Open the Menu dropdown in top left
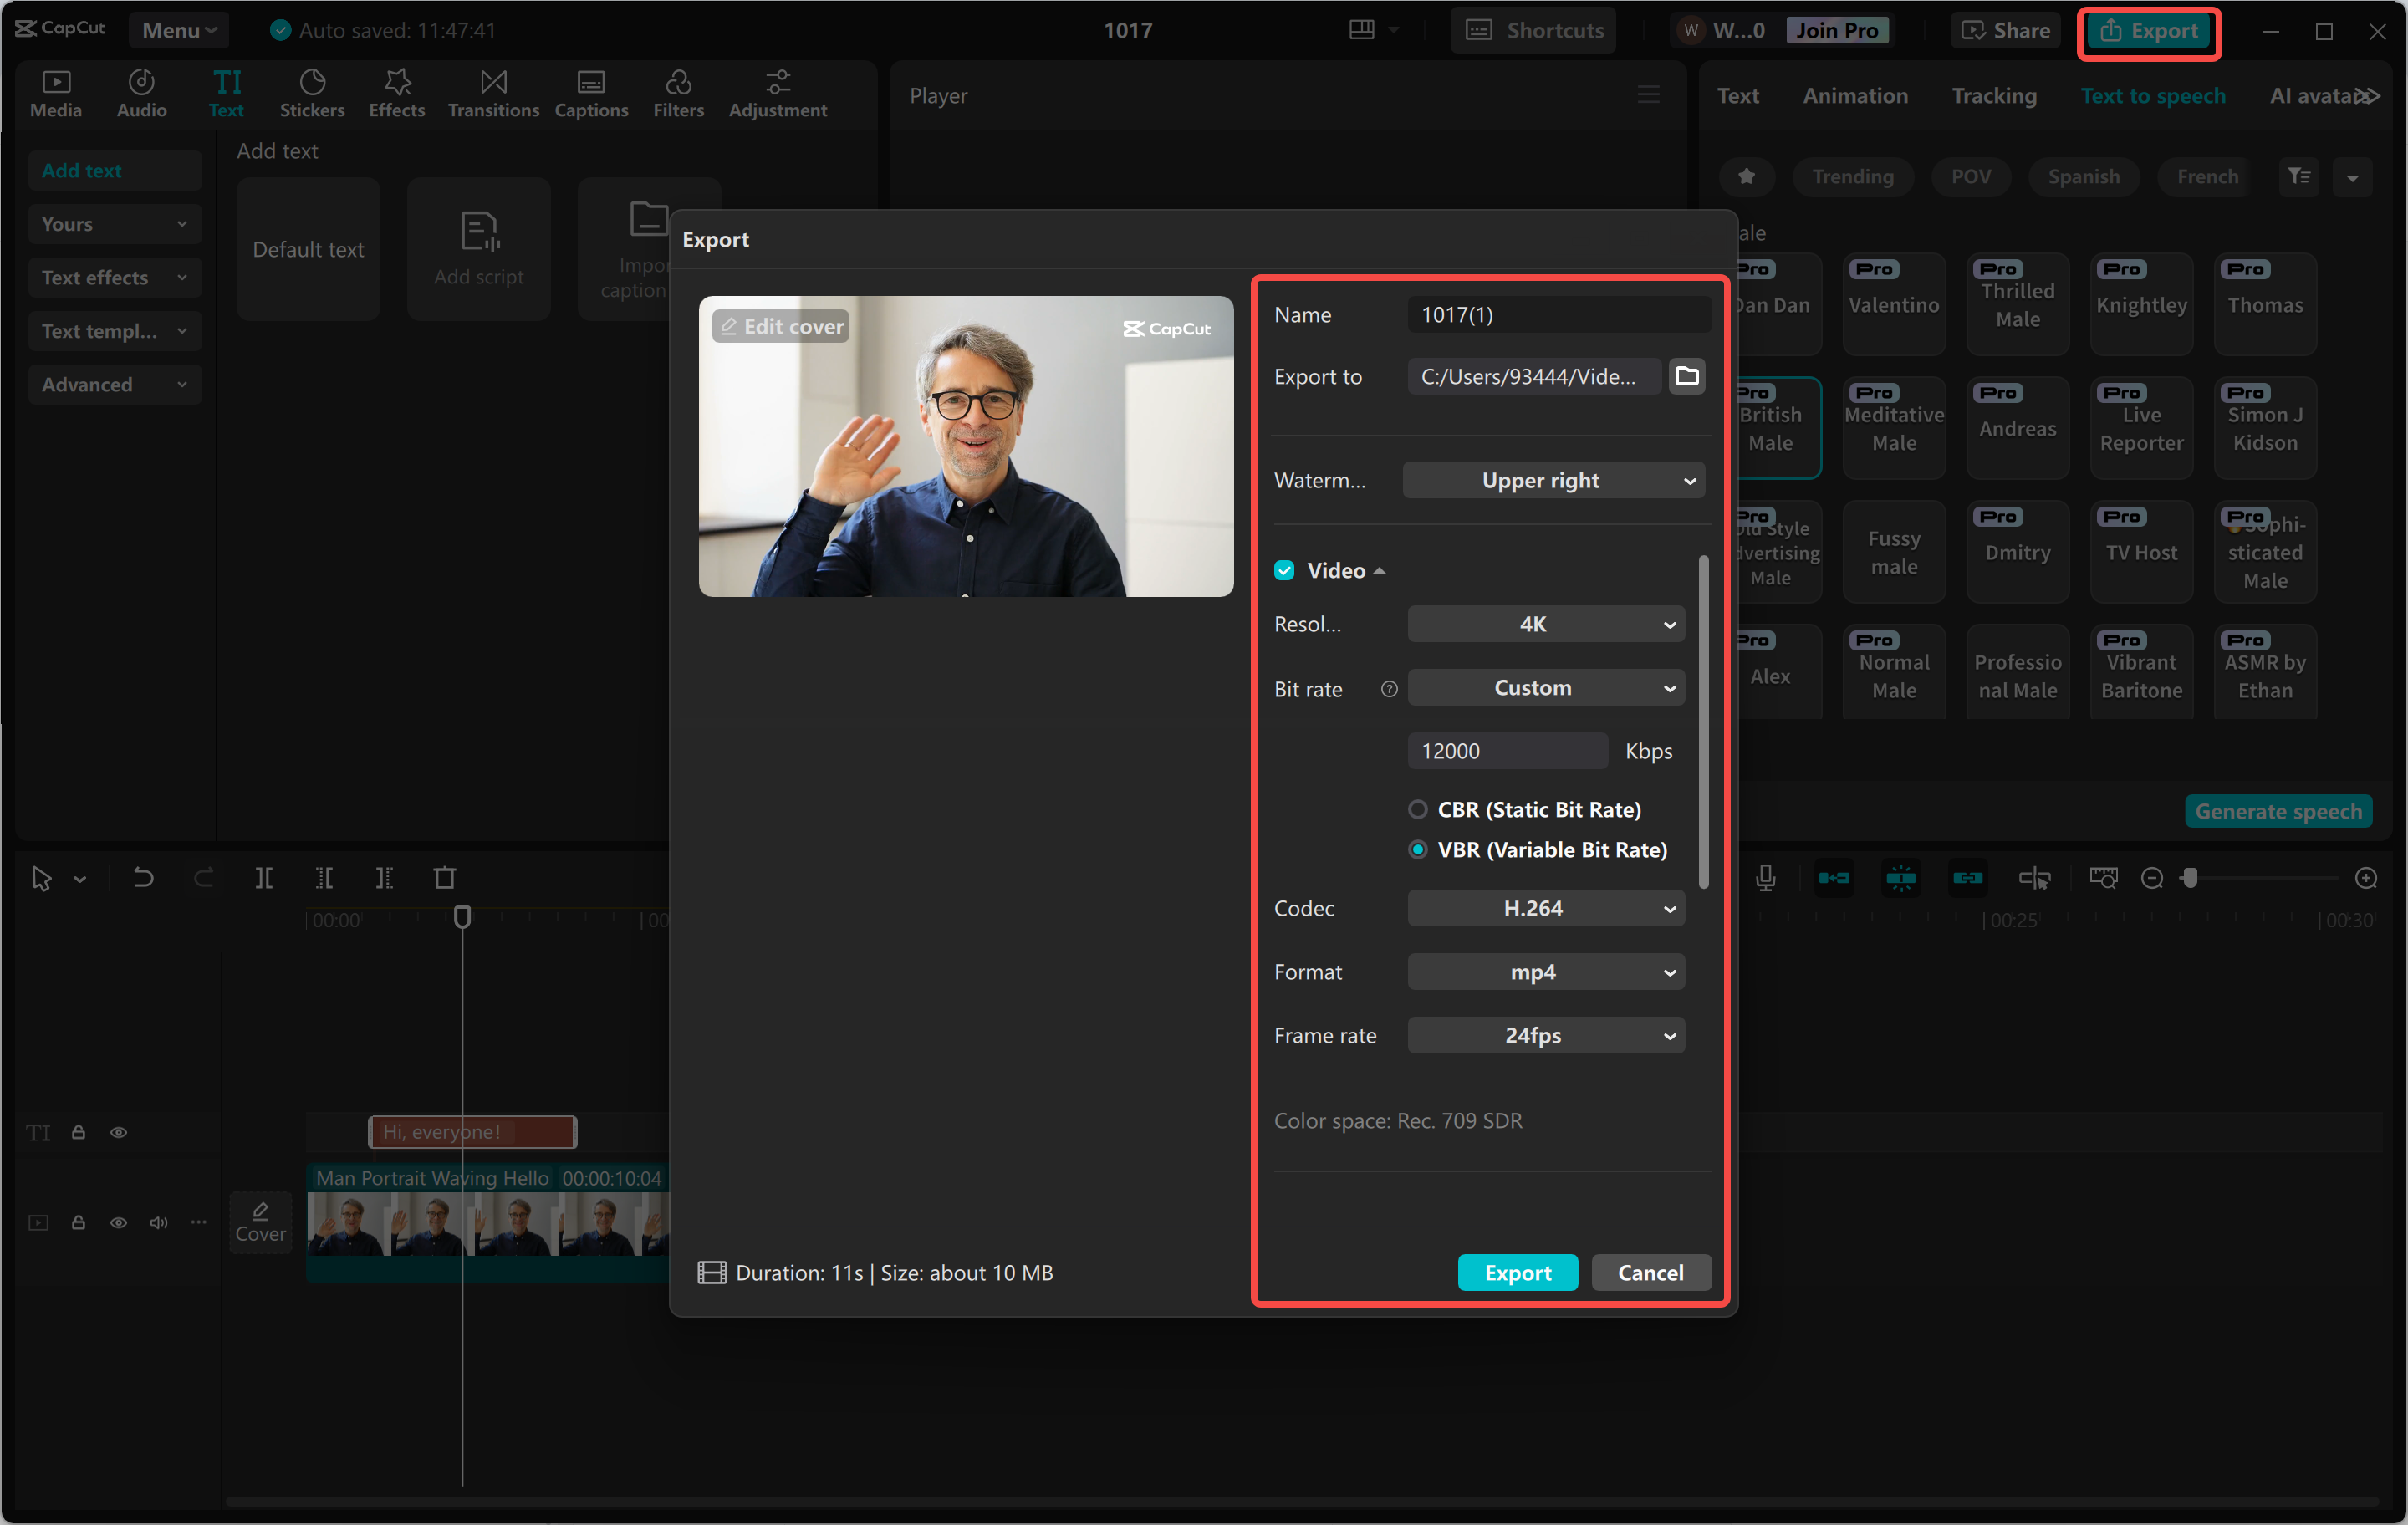This screenshot has width=2408, height=1525. (x=178, y=29)
